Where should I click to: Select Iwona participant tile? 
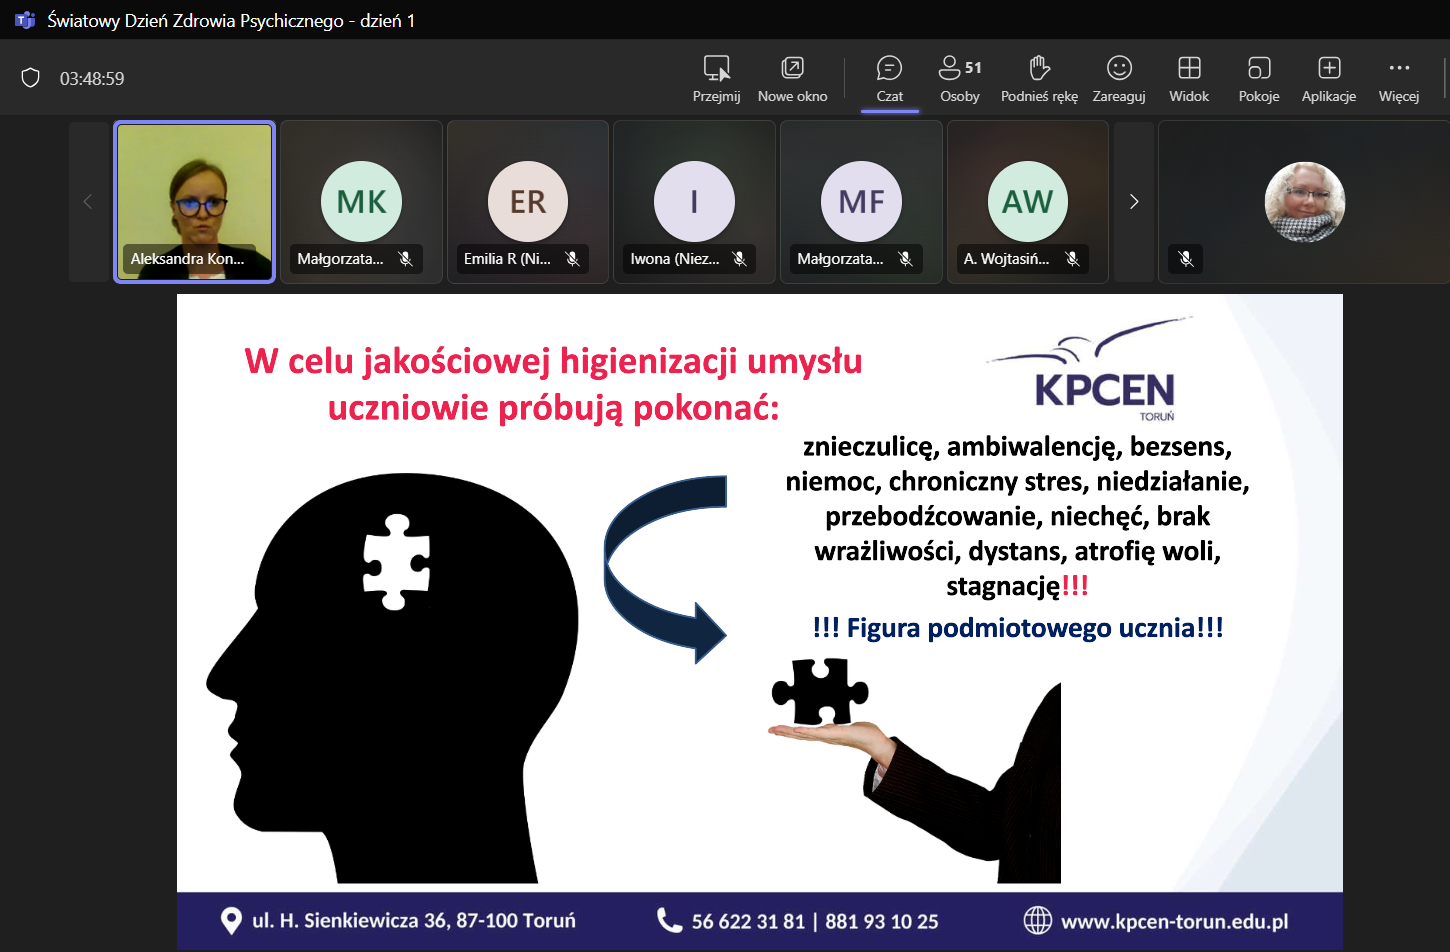695,202
